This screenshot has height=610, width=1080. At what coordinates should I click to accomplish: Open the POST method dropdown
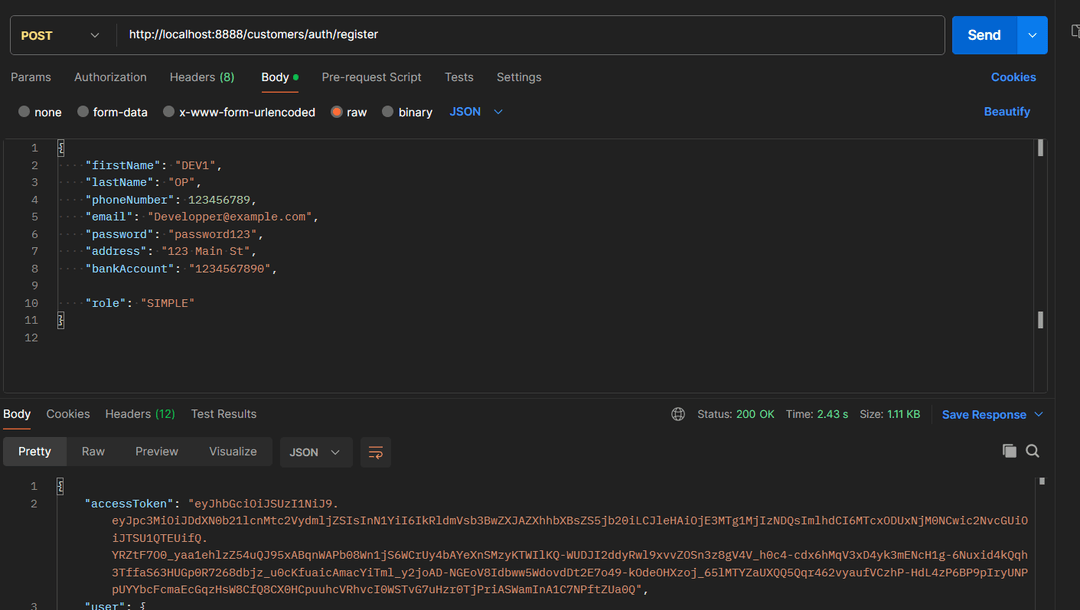[60, 35]
